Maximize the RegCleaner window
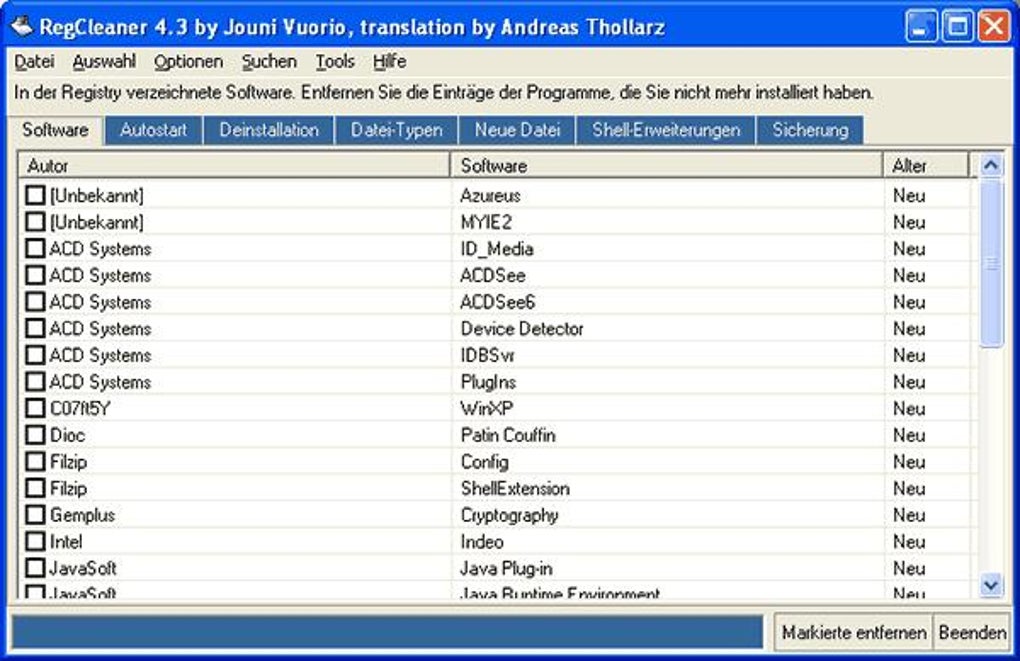1020x661 pixels. (x=958, y=27)
